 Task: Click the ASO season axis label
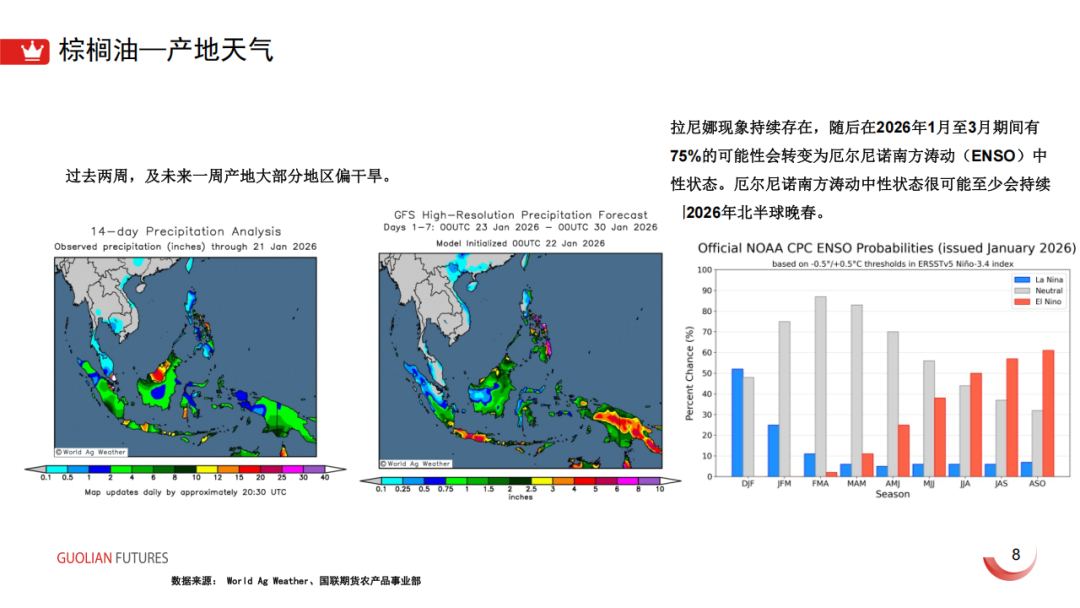(1037, 483)
